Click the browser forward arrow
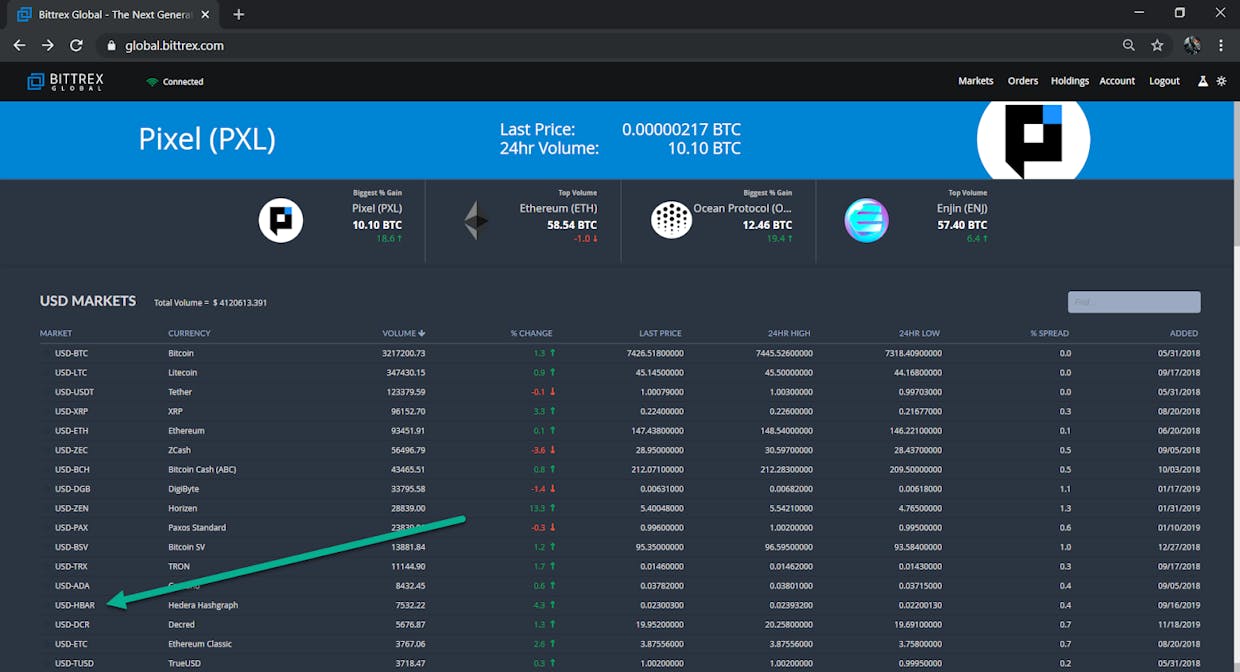This screenshot has height=672, width=1240. (x=48, y=45)
